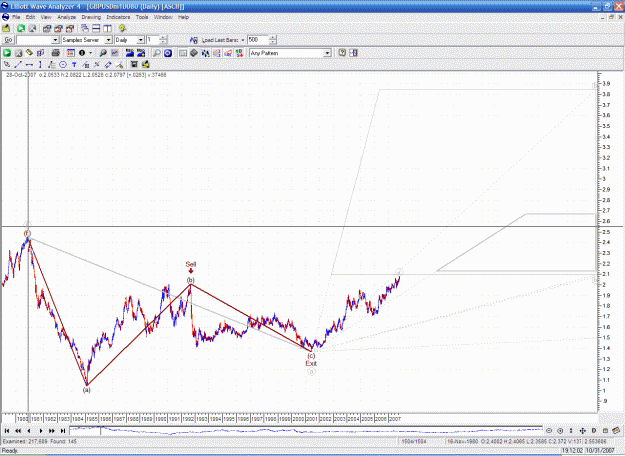This screenshot has width=625, height=456.
Task: Click the printer icon
Action: tap(56, 53)
